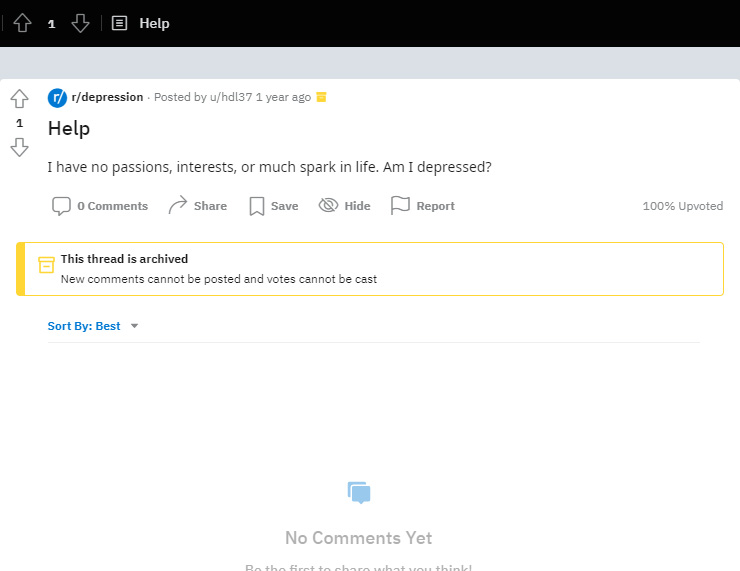Open user u/hdl37 profile link

pyautogui.click(x=231, y=97)
